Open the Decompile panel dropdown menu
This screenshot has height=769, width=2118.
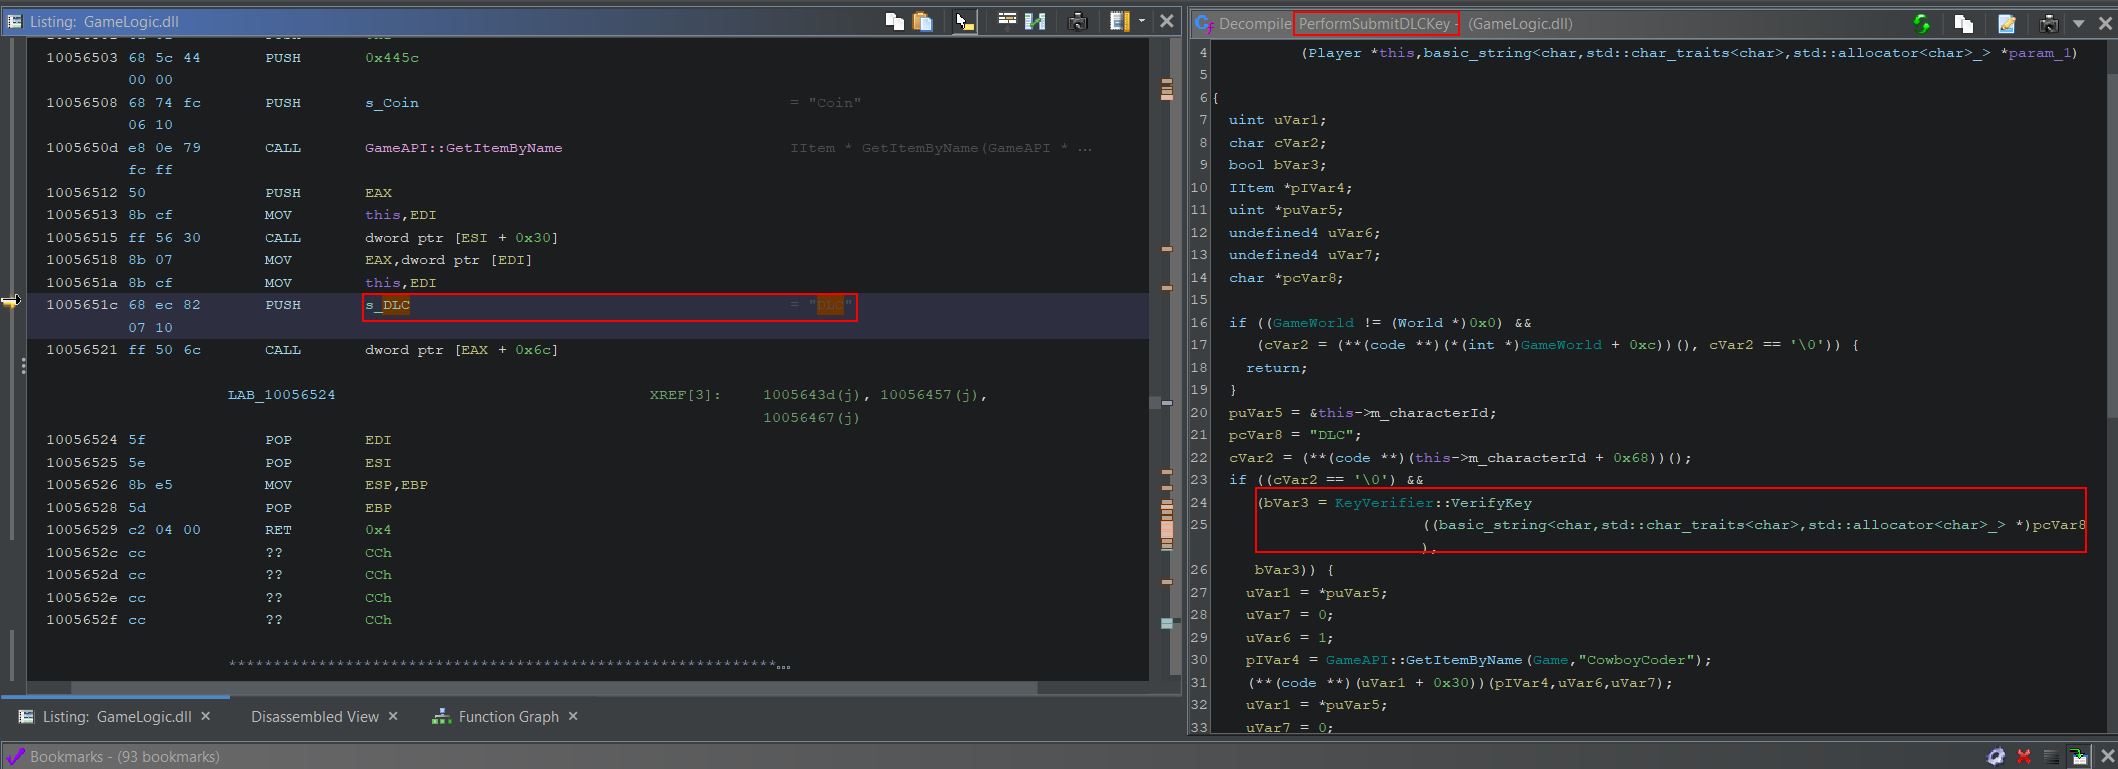(2078, 24)
